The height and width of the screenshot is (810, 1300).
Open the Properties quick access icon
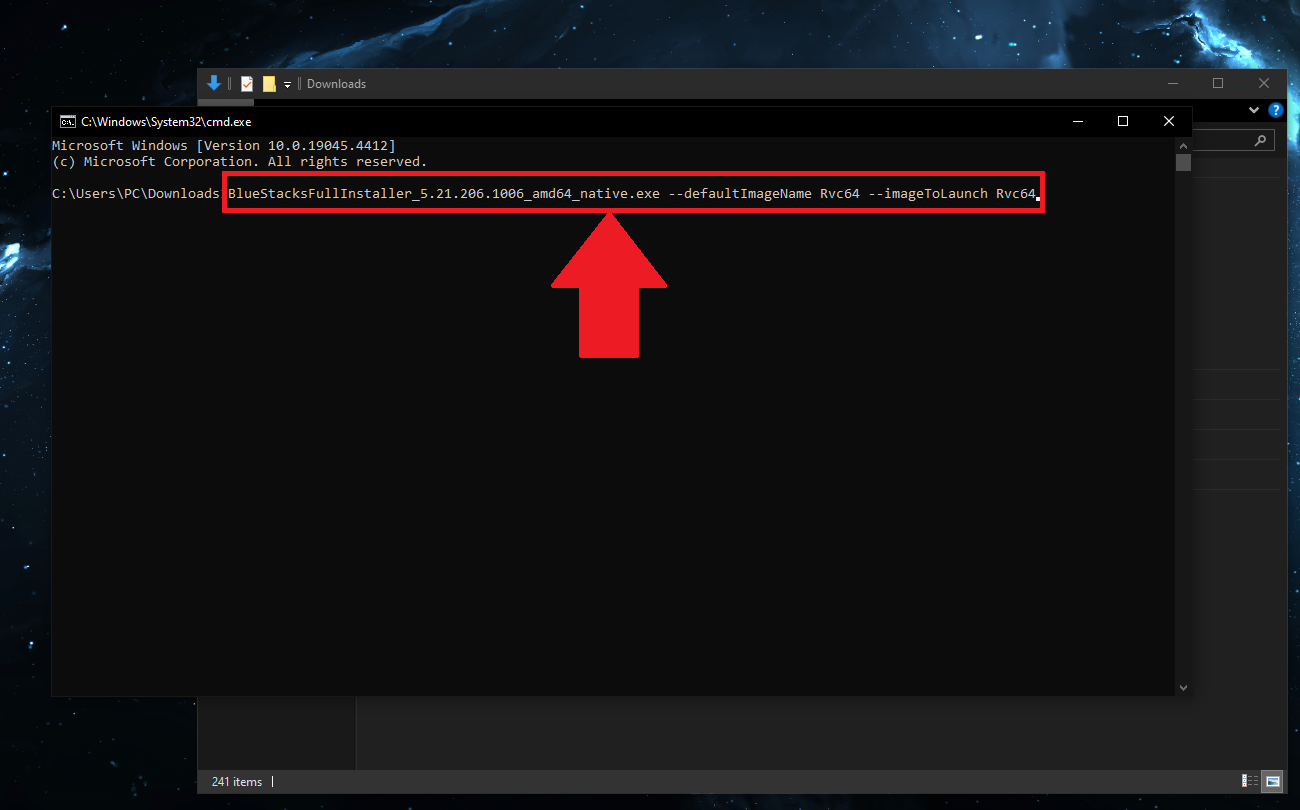246,83
